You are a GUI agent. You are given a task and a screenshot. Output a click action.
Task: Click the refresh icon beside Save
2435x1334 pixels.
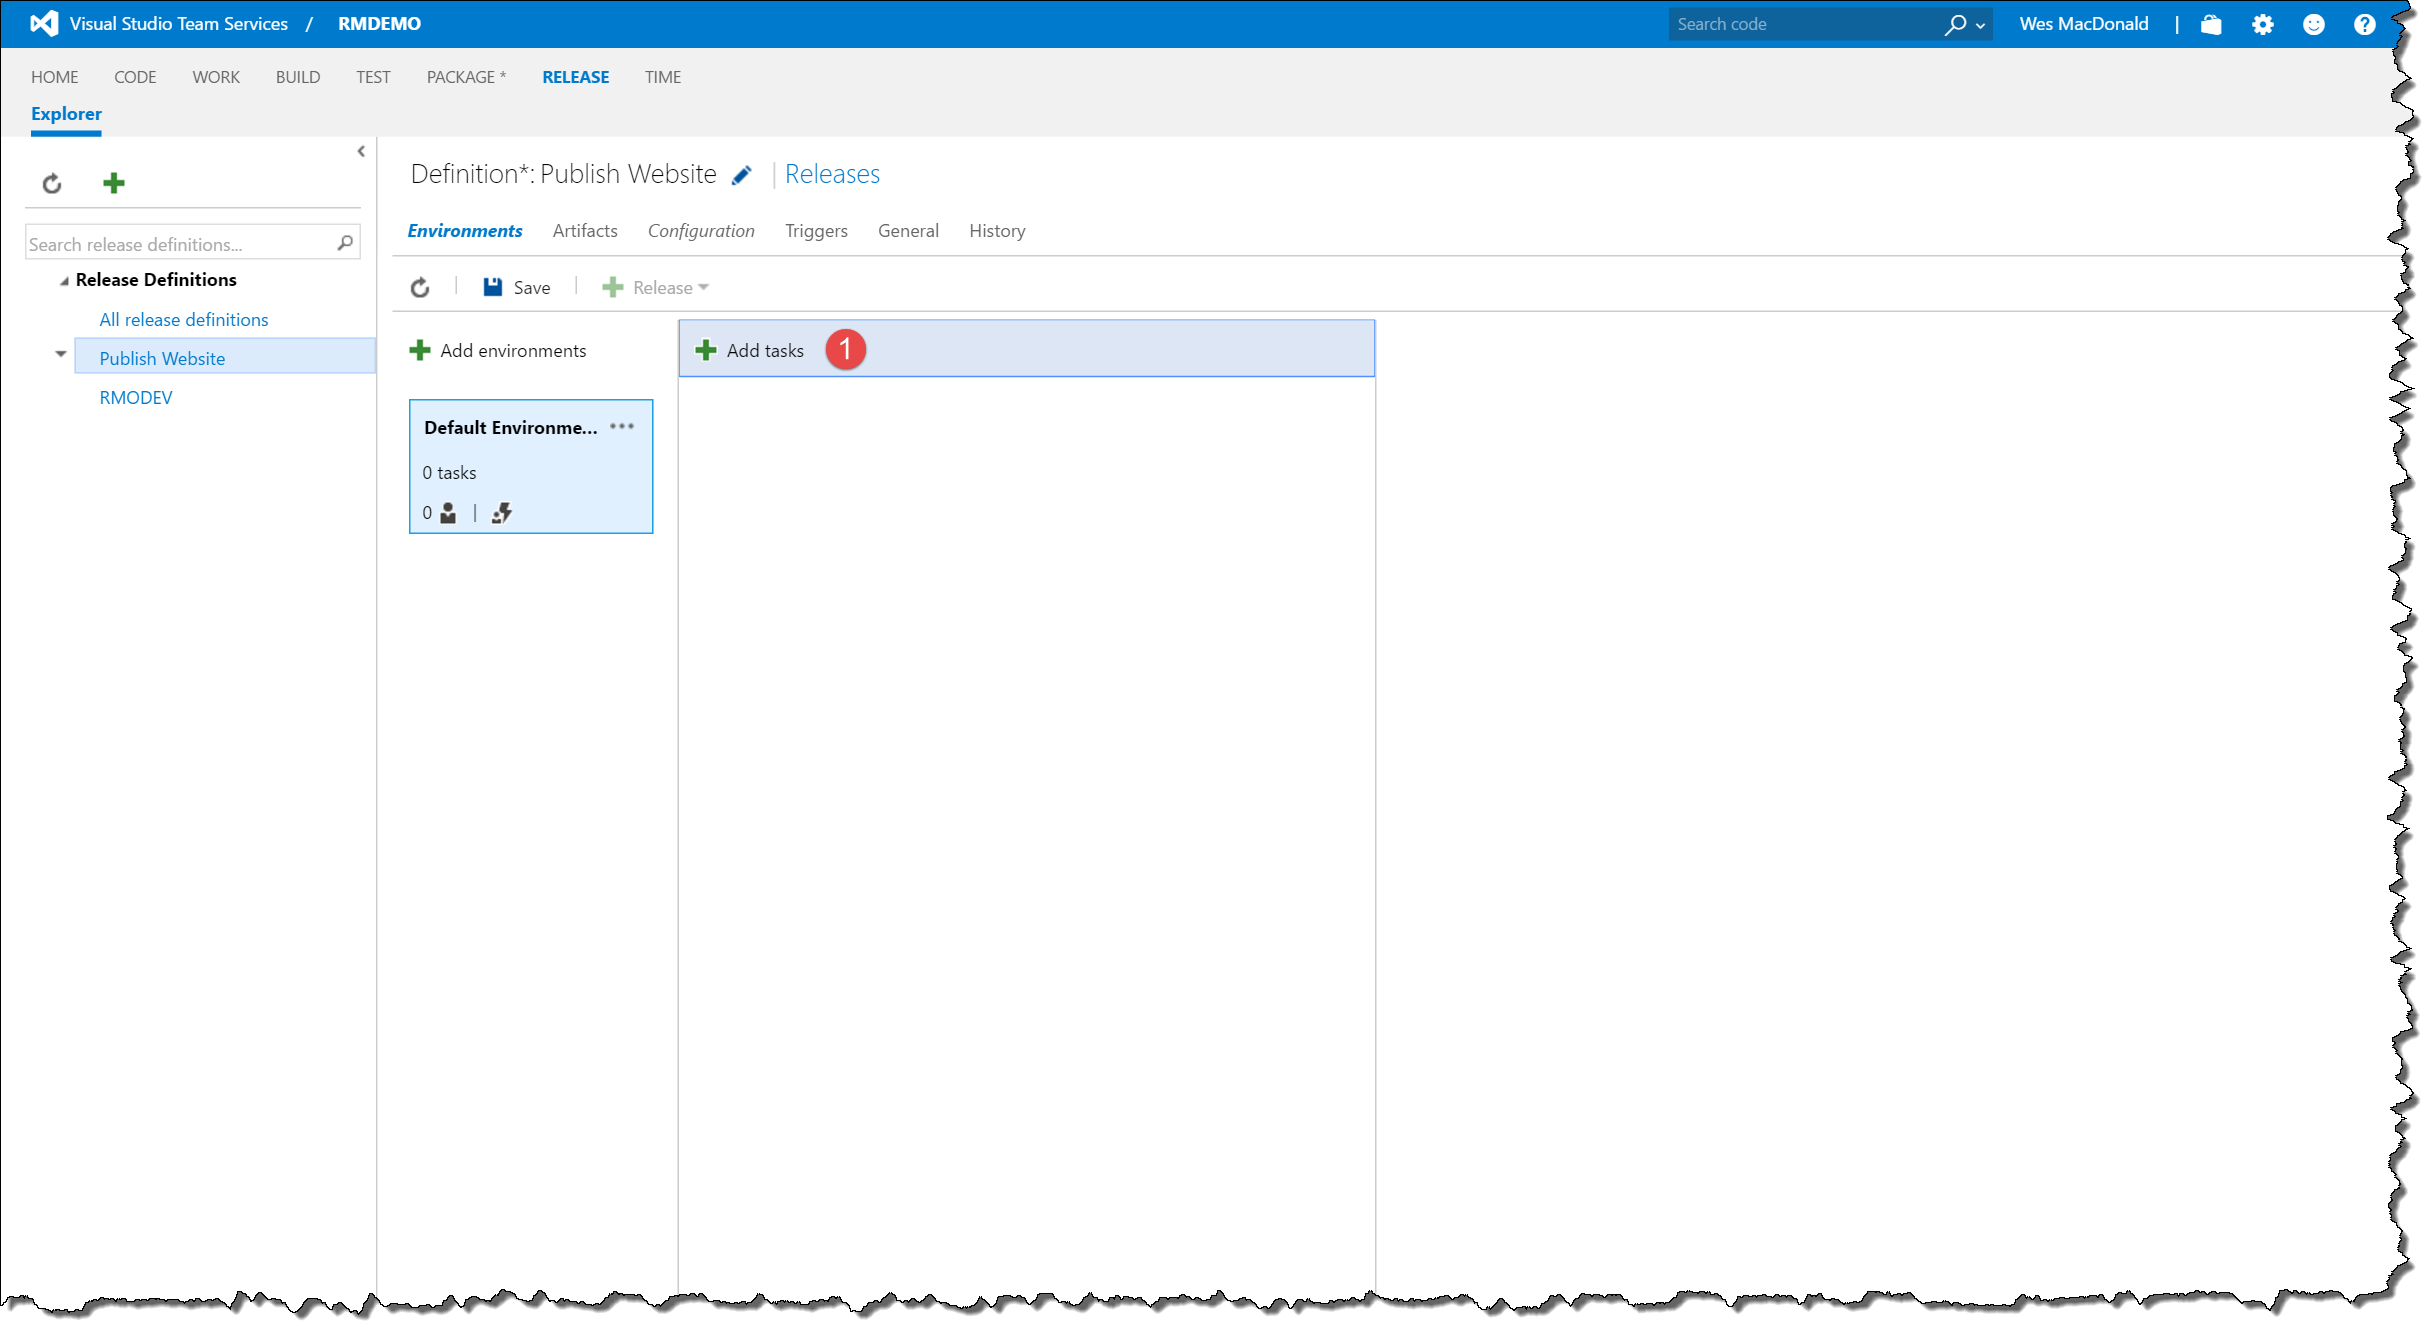[x=420, y=288]
